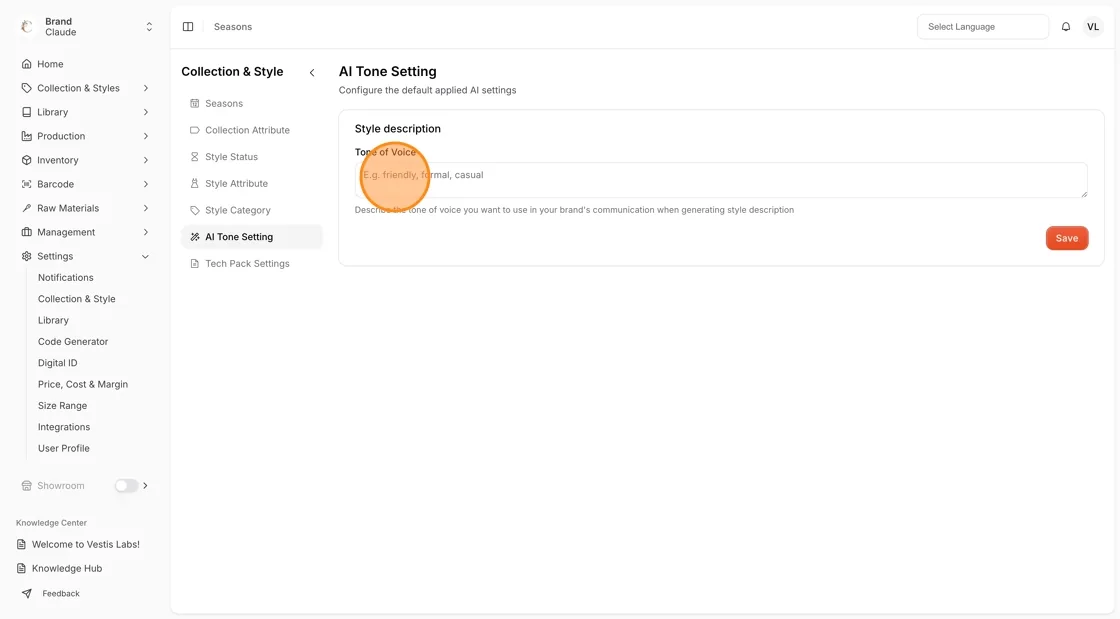Collapse the Settings submenu chevron
1120x619 pixels.
[x=146, y=256]
